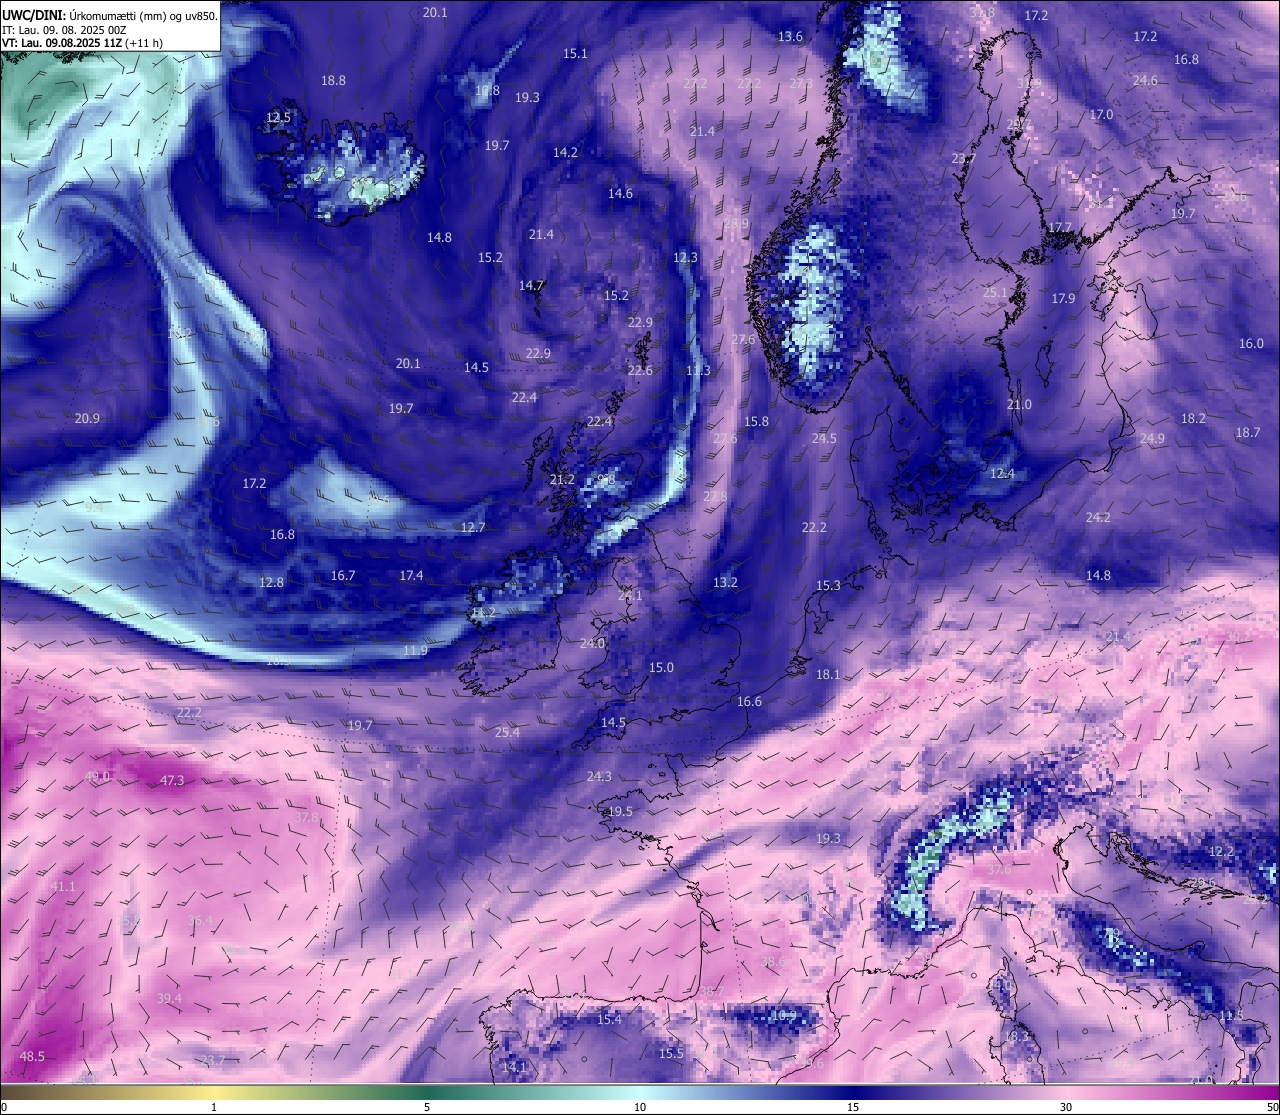Click the 12.7 map value
This screenshot has height=1115, width=1280.
tap(473, 527)
